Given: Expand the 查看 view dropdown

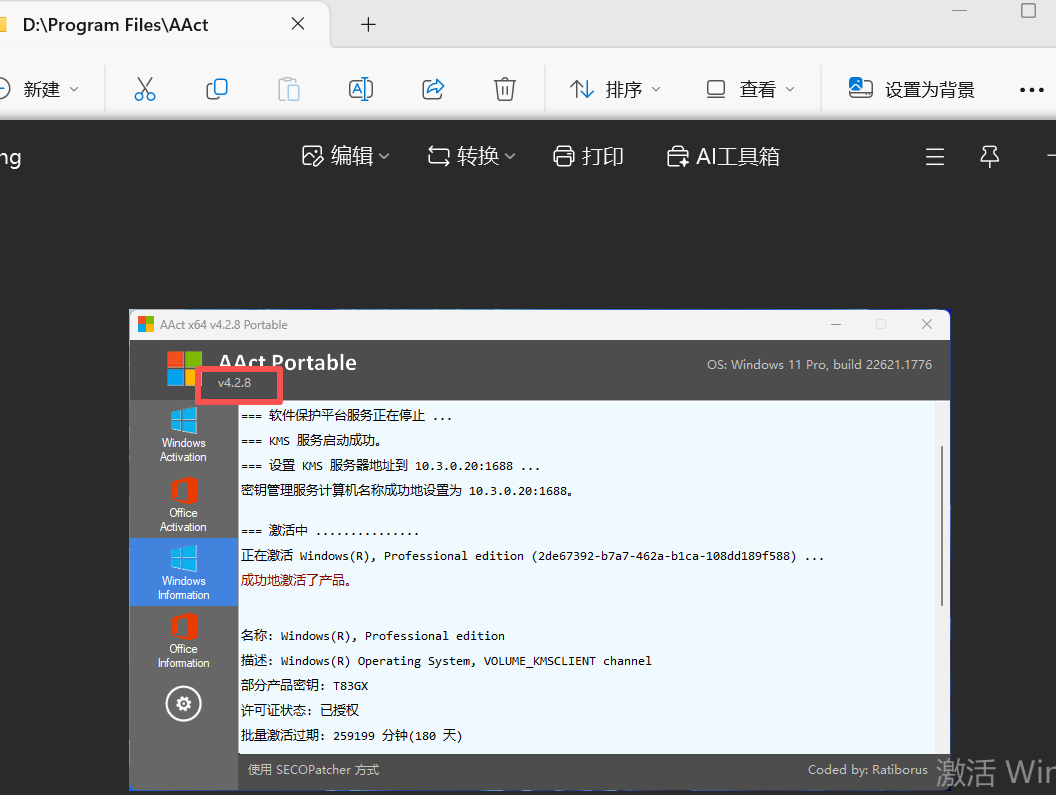Looking at the screenshot, I should (x=750, y=89).
